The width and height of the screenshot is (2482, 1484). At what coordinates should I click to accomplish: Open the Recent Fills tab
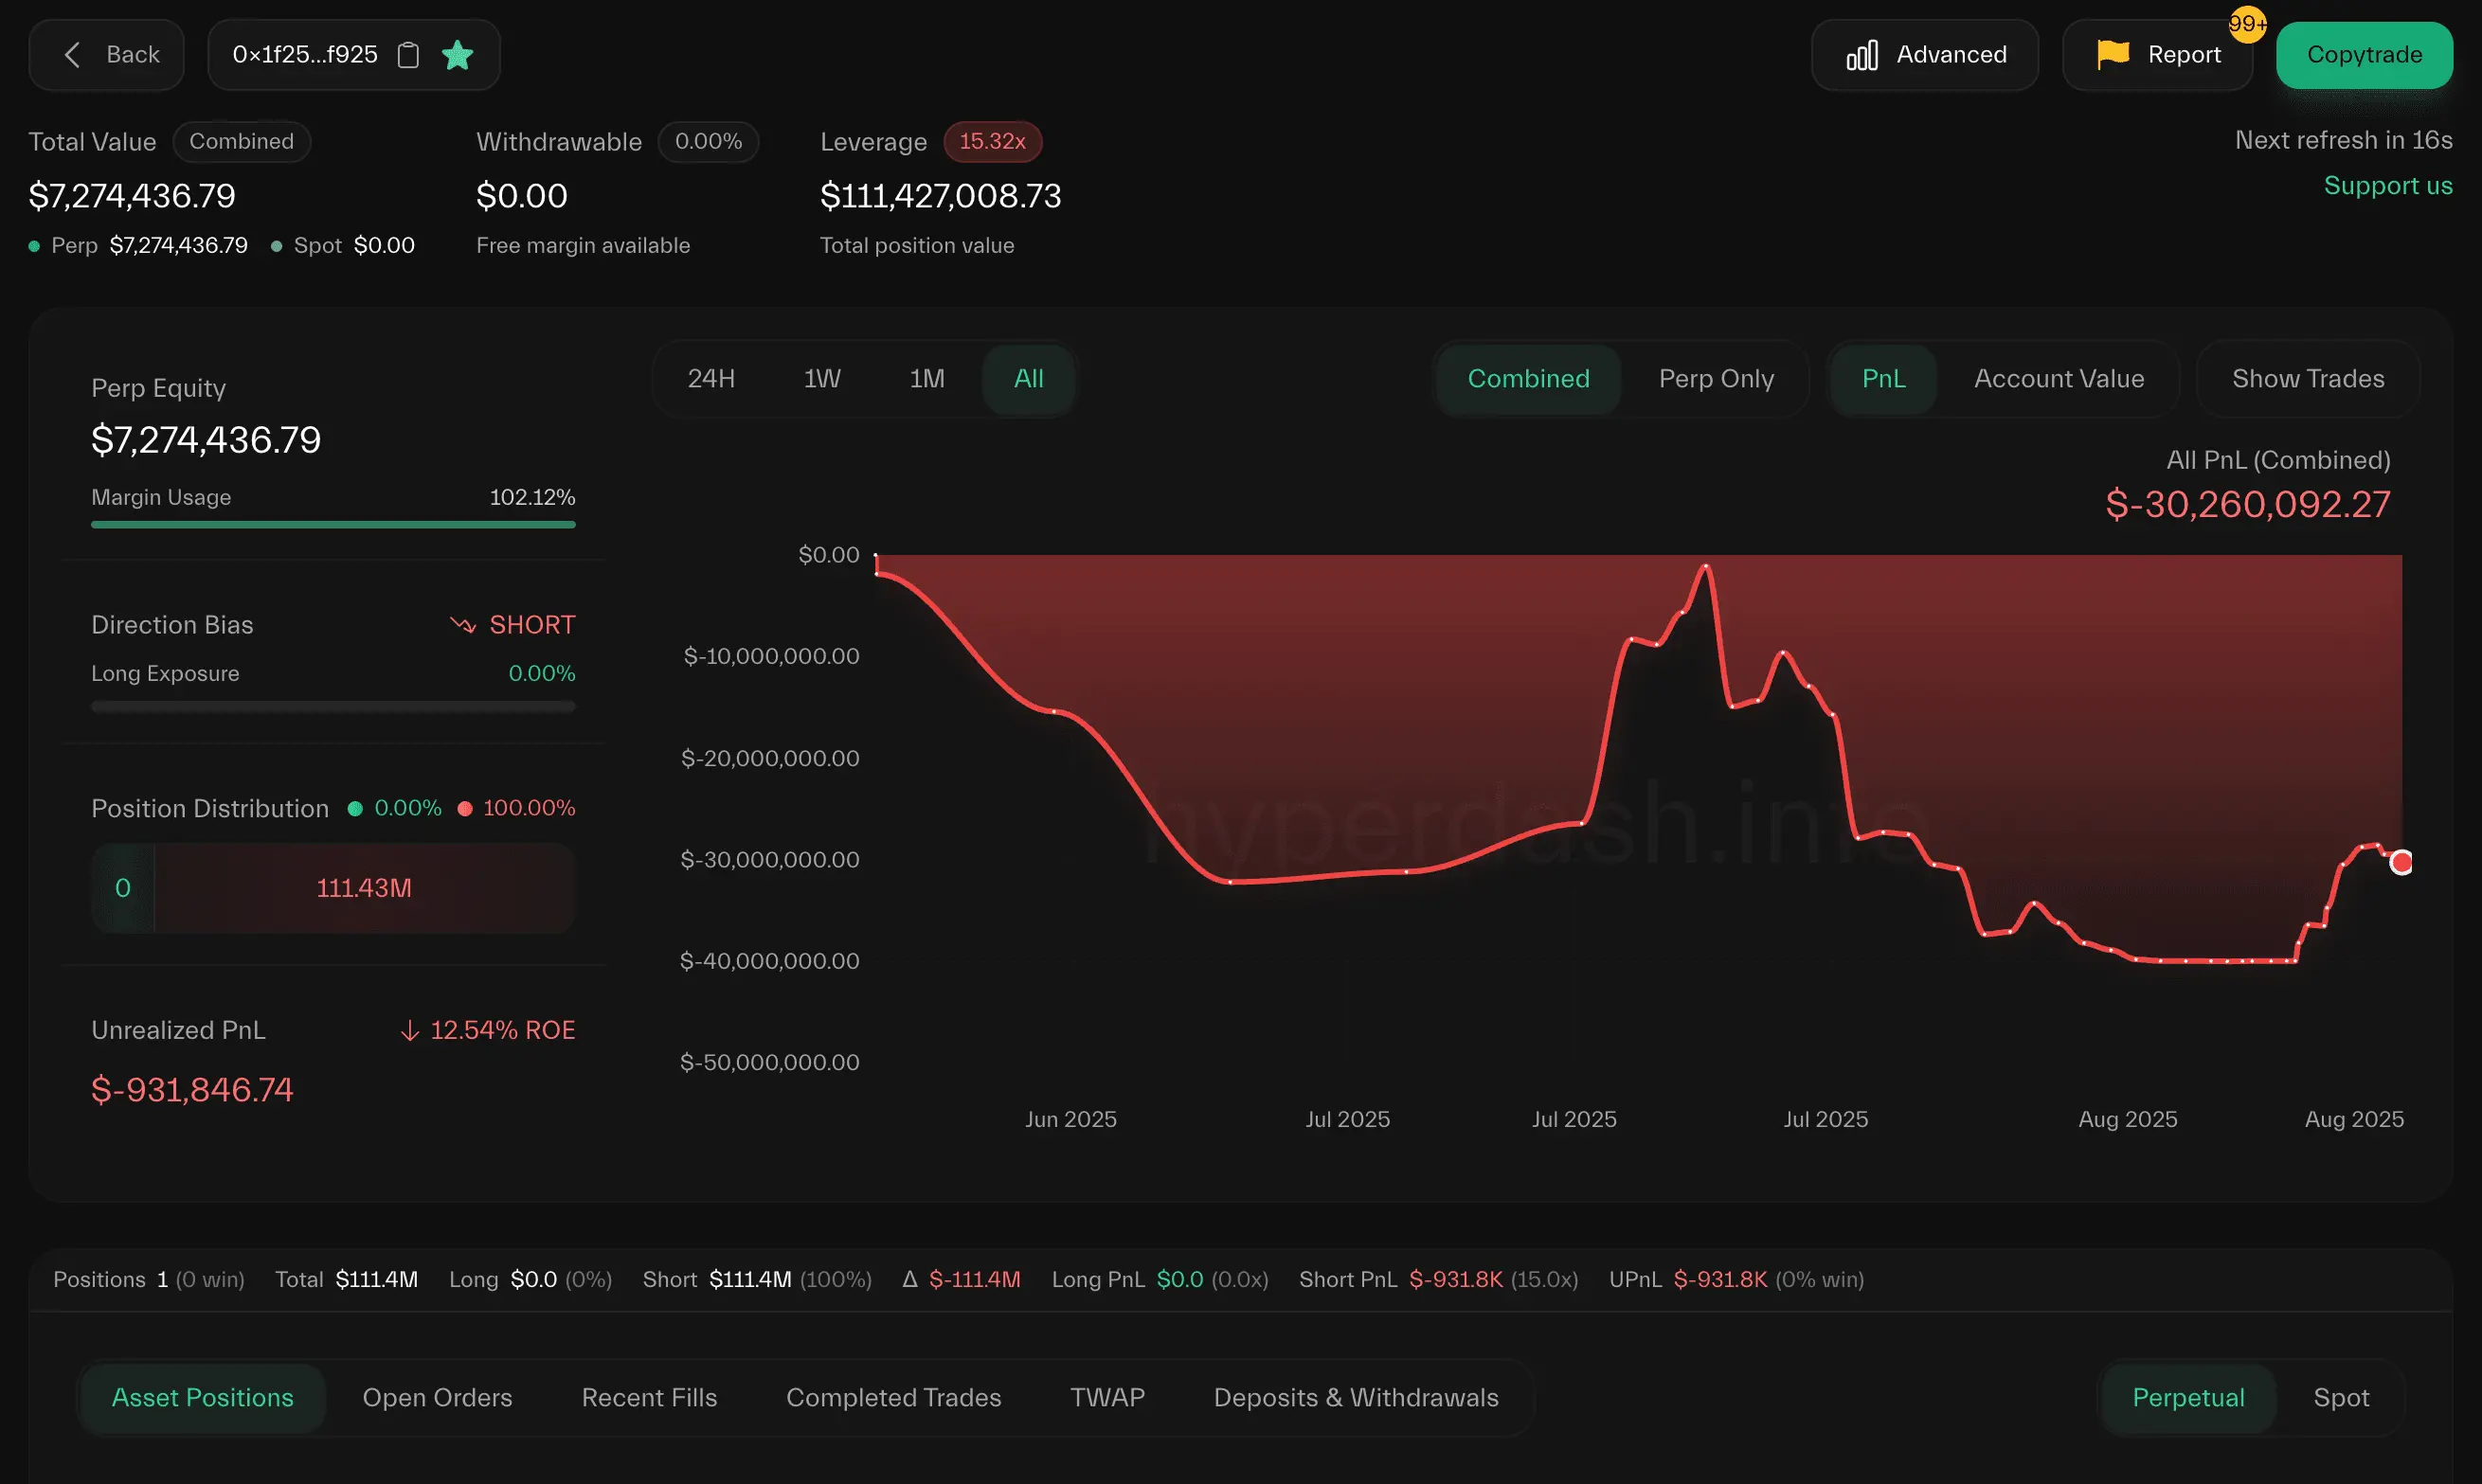tap(650, 1398)
